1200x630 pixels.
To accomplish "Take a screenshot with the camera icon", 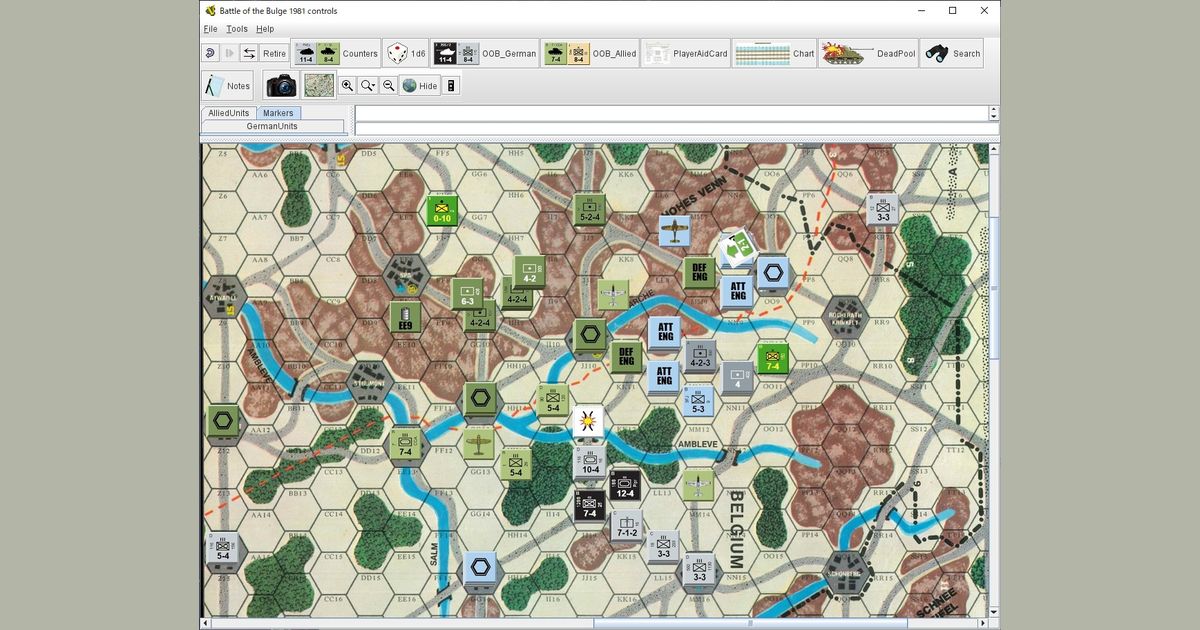I will click(x=281, y=85).
